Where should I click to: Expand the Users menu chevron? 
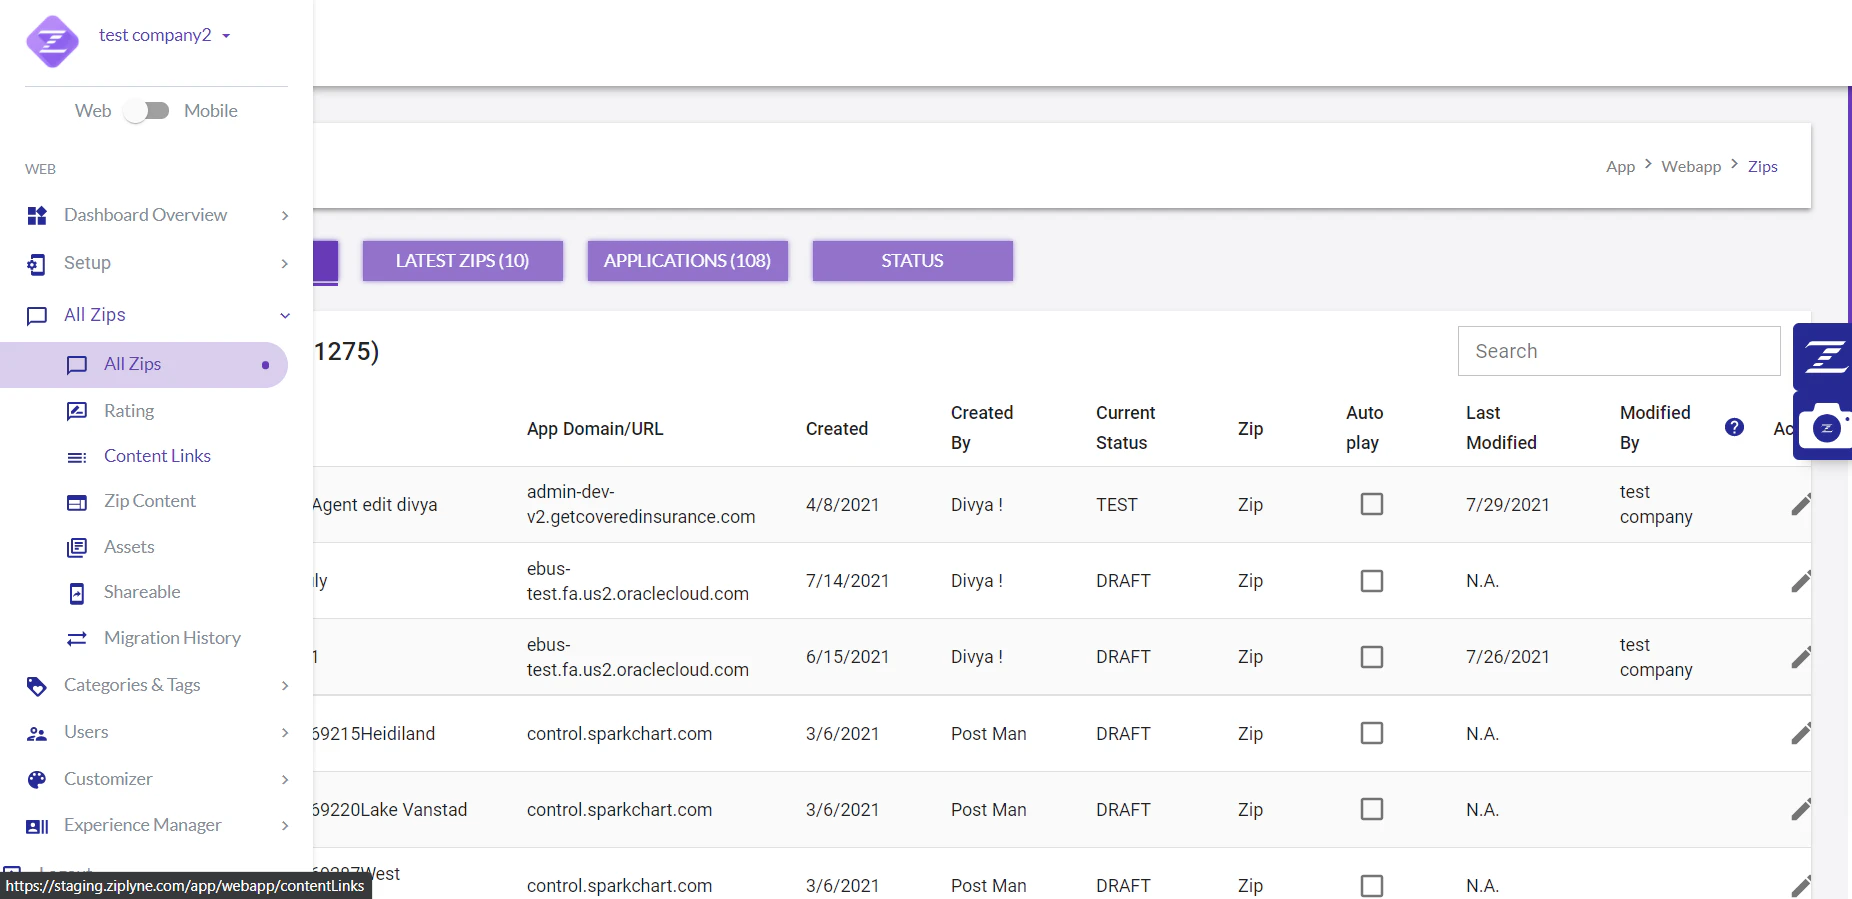tap(285, 733)
